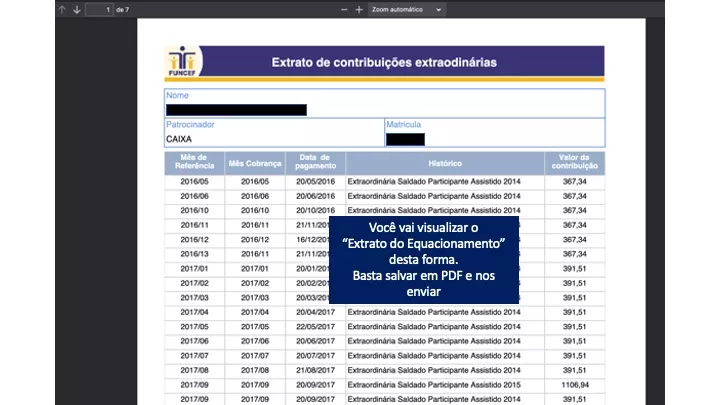Click the Mês de Referência column header
The width and height of the screenshot is (720, 405).
(195, 162)
